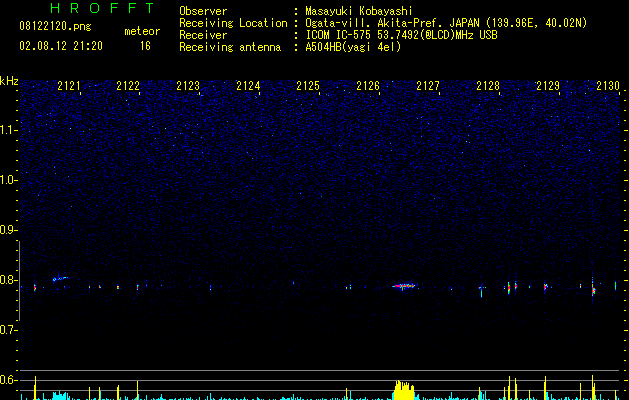Click the long meteor echo before 2127
Image resolution: width=629 pixels, height=400 pixels.
pyautogui.click(x=404, y=286)
